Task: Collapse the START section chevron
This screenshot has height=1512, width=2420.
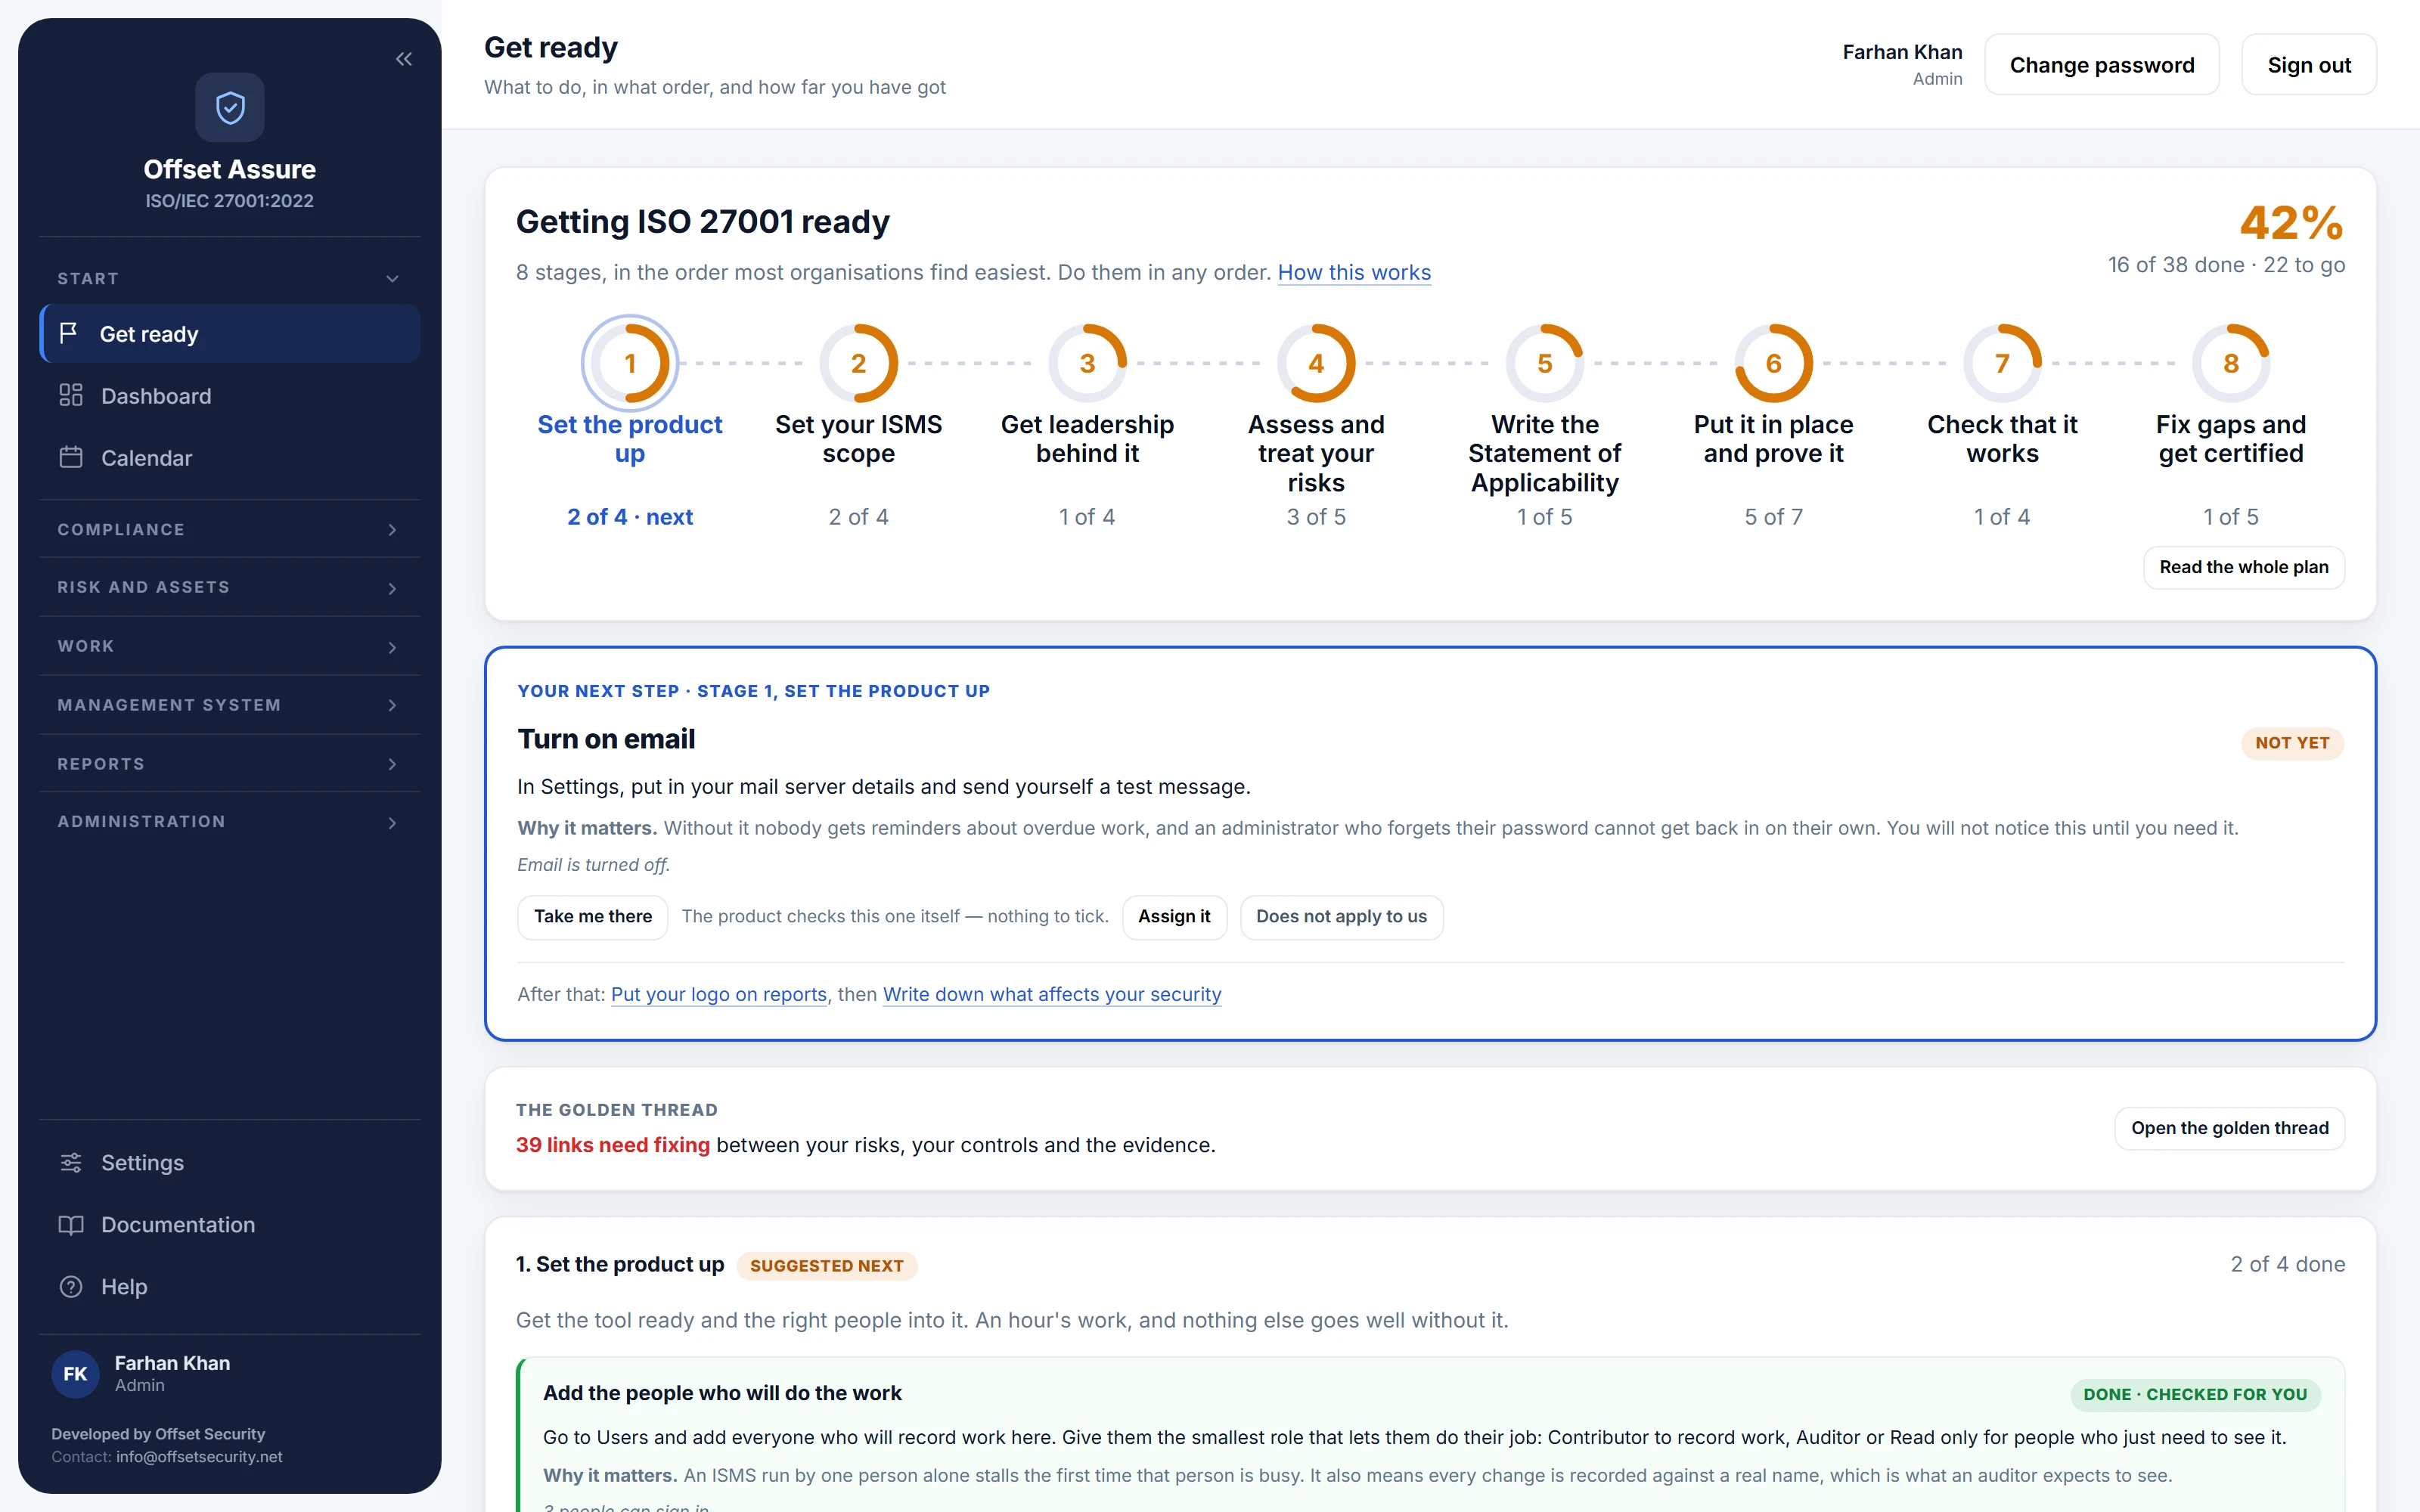Action: tap(392, 279)
